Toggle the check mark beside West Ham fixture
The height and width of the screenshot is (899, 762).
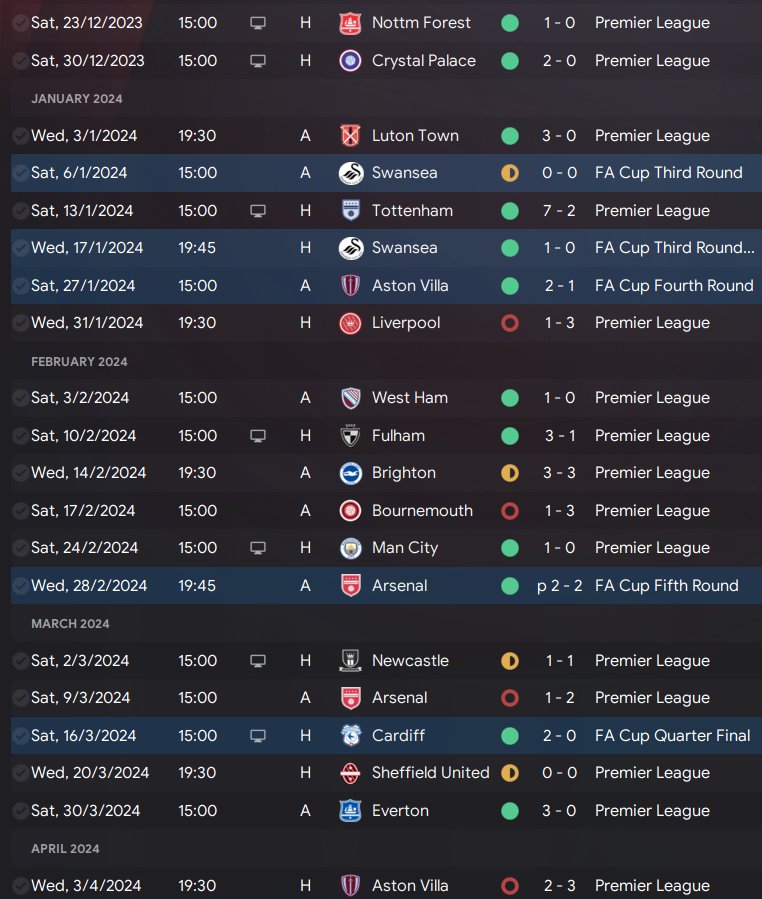tap(20, 398)
